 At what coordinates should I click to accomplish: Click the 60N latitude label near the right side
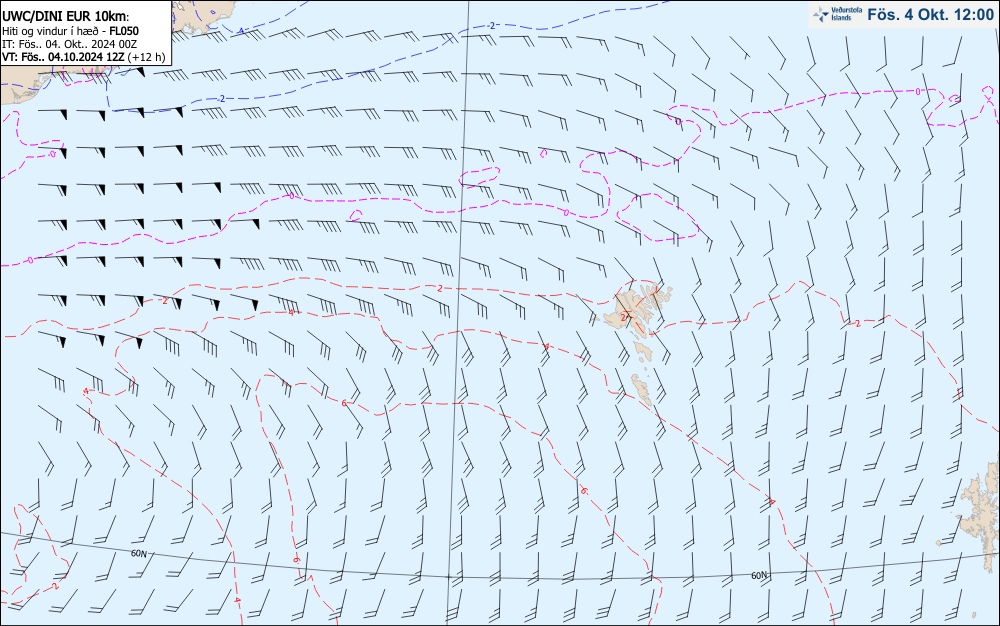pyautogui.click(x=759, y=576)
